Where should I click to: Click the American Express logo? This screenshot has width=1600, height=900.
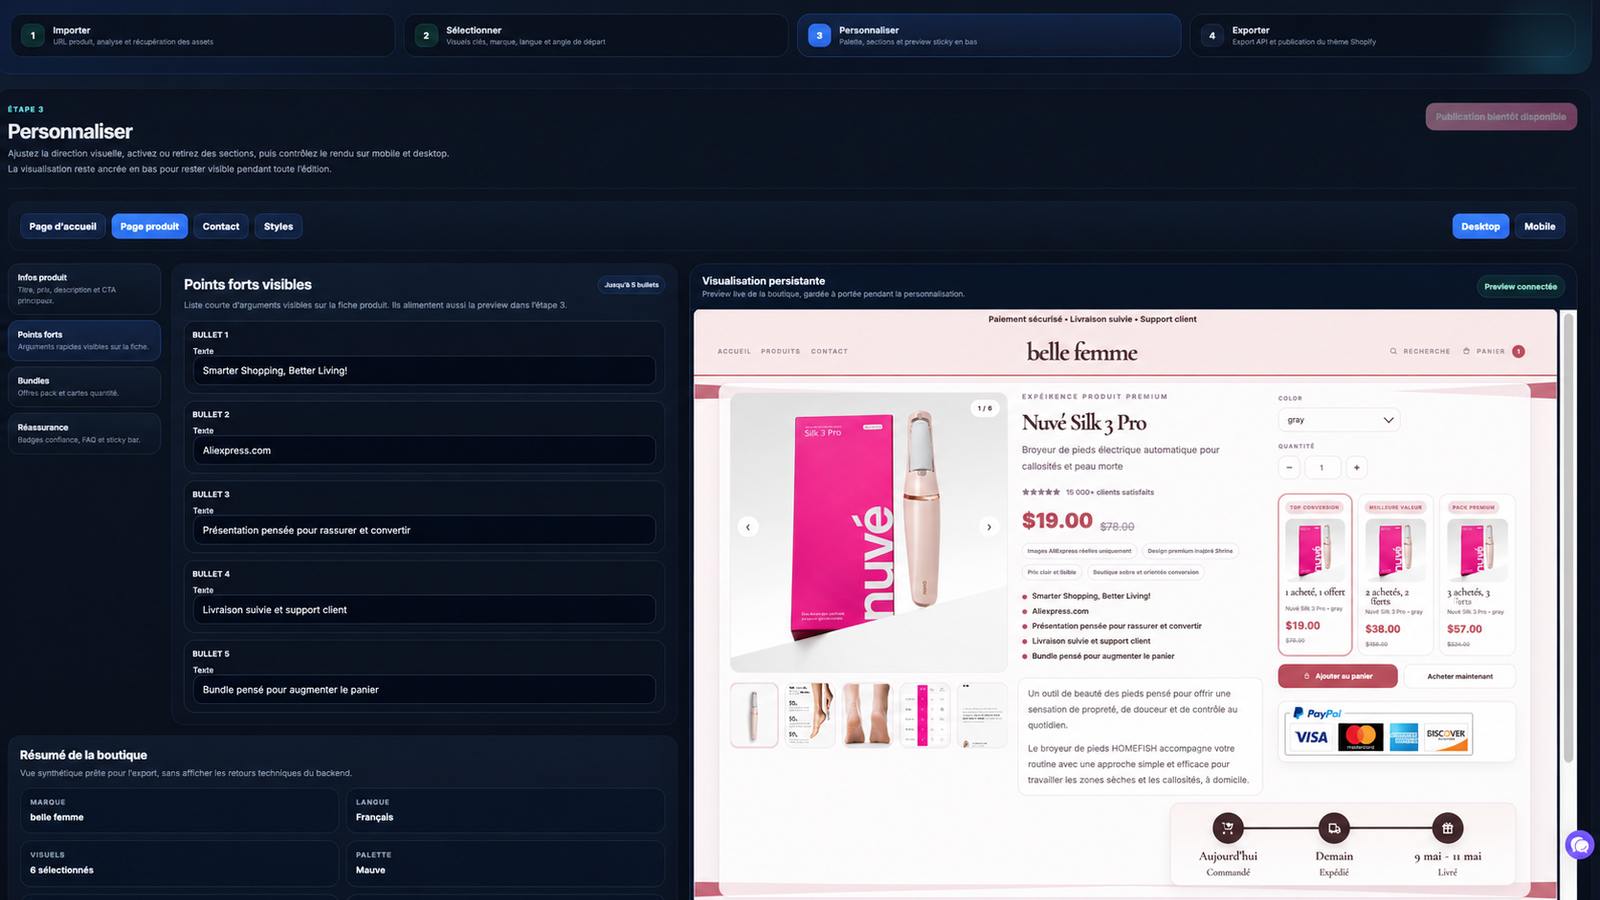click(1404, 738)
